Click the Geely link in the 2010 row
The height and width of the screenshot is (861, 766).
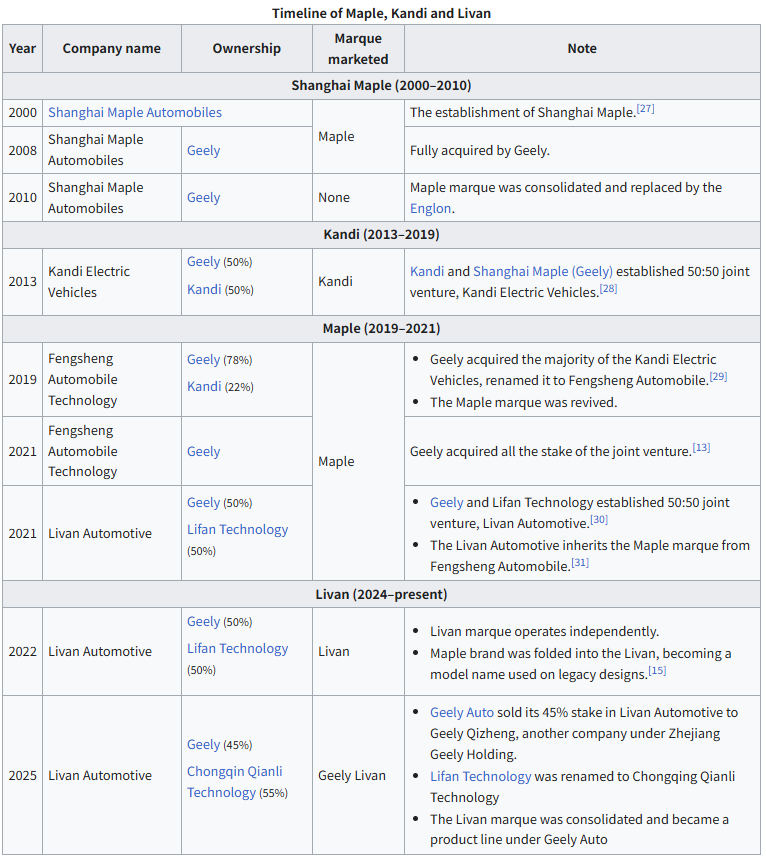click(203, 198)
